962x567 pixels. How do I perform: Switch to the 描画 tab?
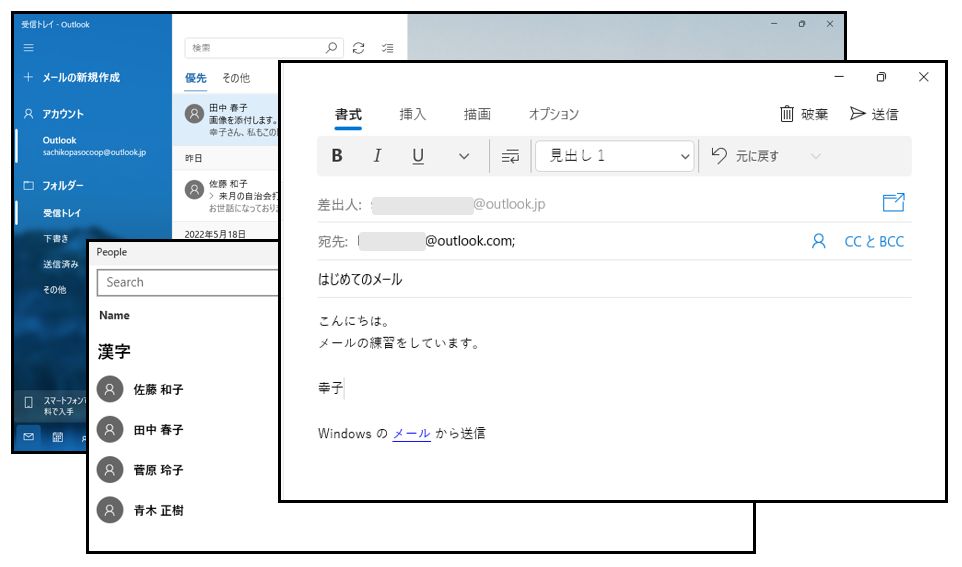(x=477, y=114)
